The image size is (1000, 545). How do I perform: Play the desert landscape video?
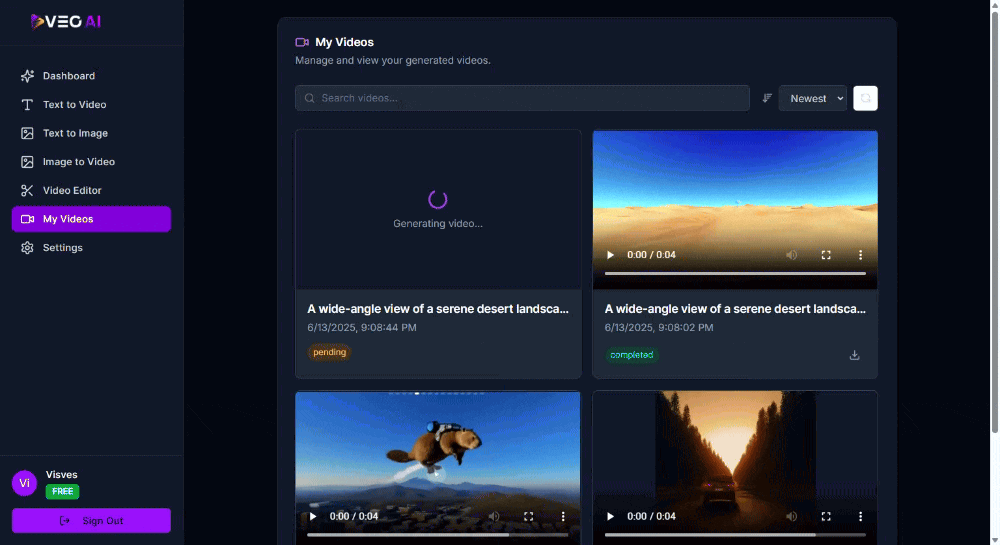pos(610,255)
